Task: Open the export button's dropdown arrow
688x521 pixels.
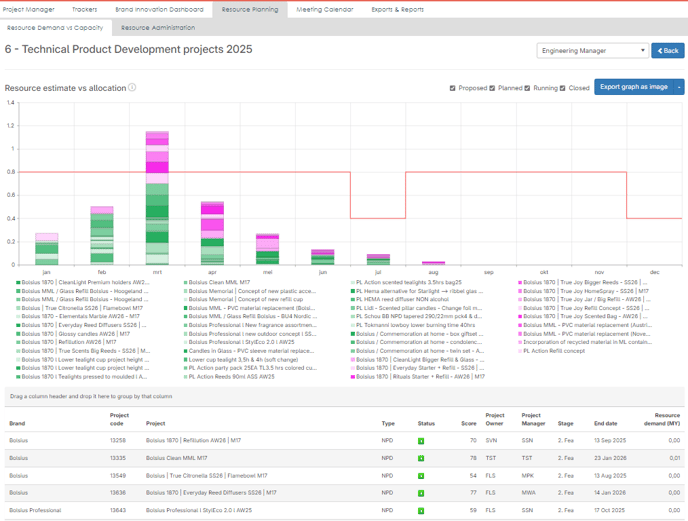Action: (679, 87)
